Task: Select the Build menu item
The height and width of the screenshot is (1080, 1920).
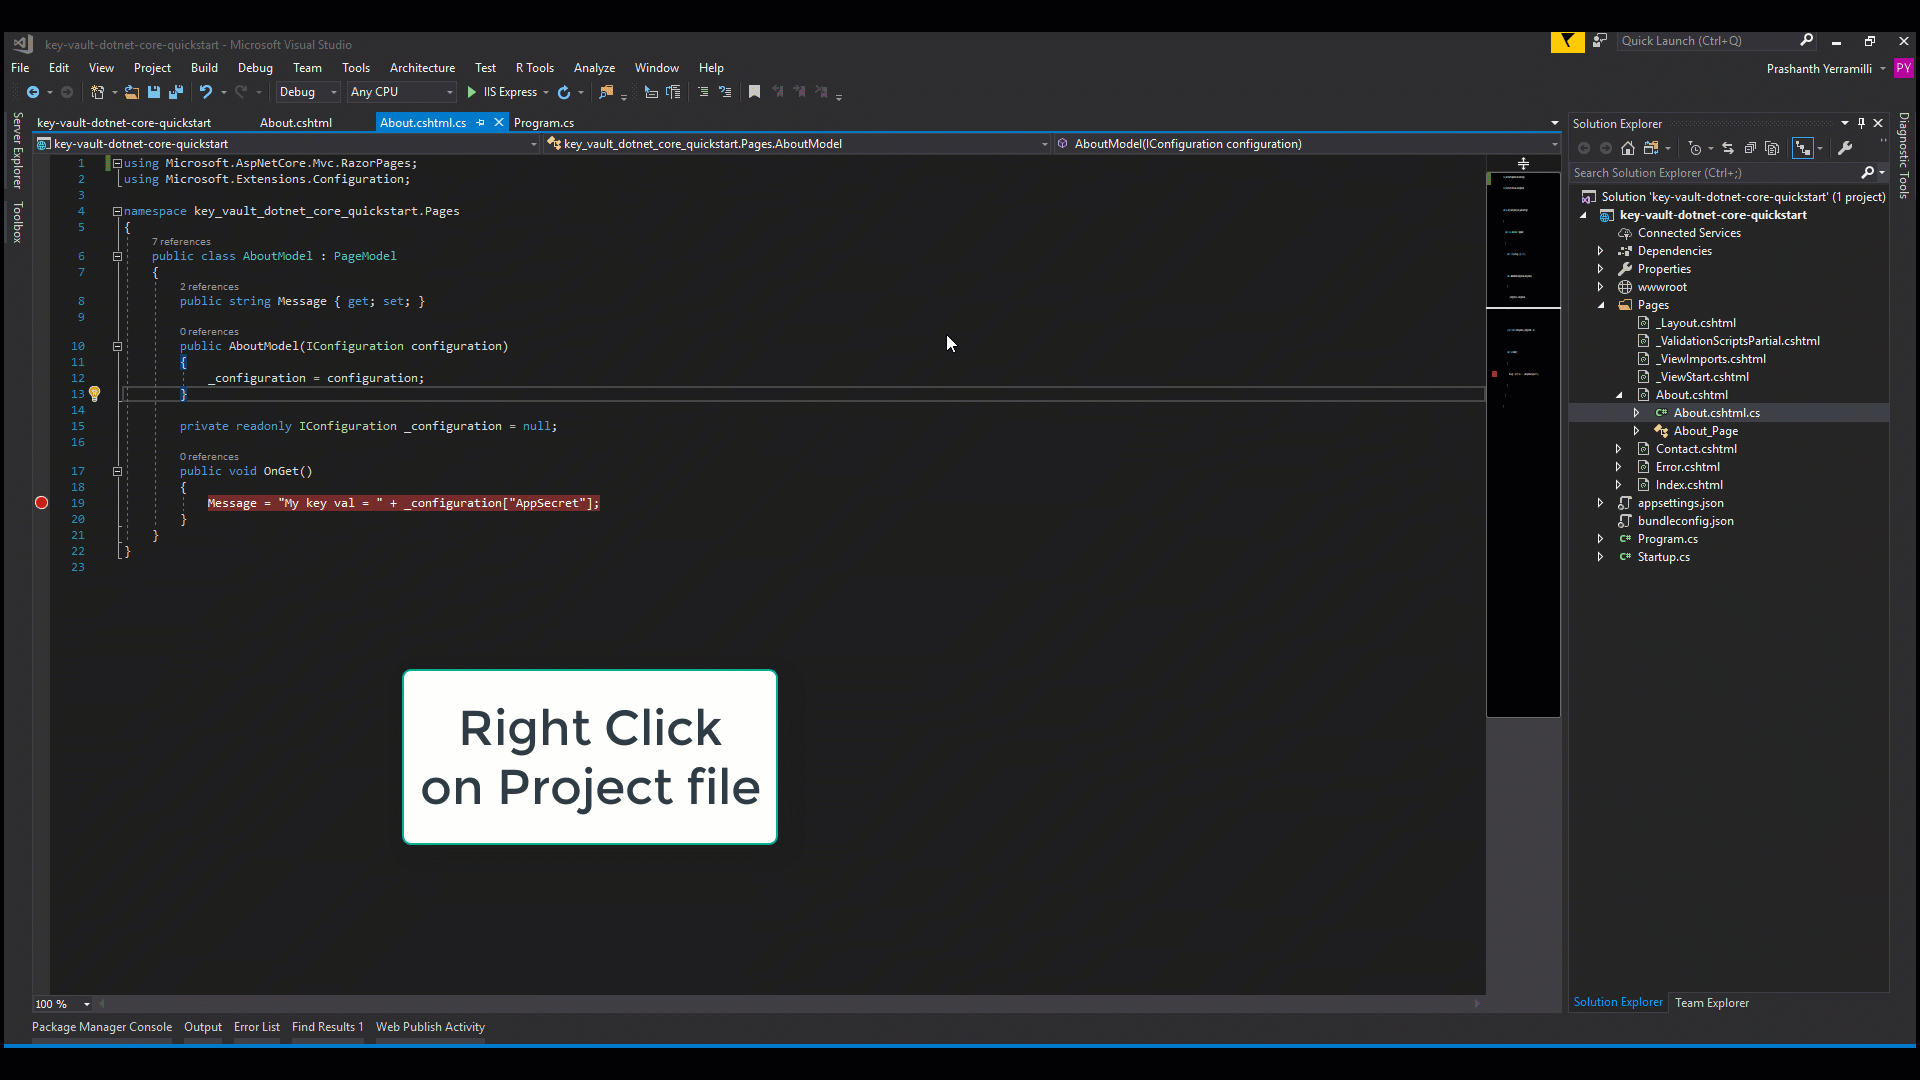Action: click(x=203, y=67)
